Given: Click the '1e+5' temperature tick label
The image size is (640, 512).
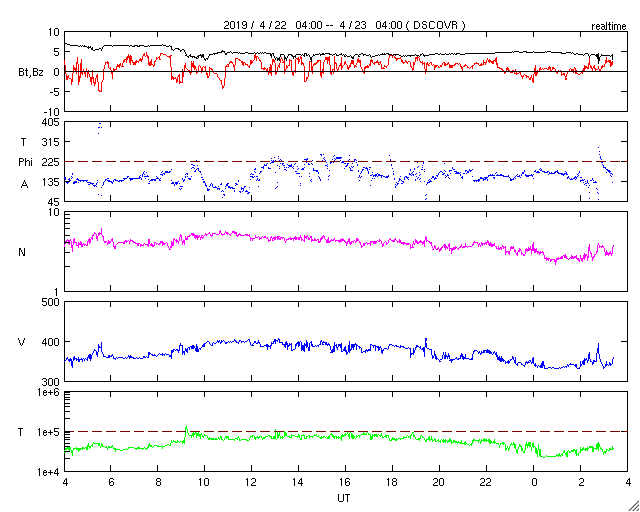Looking at the screenshot, I should coord(49,432).
